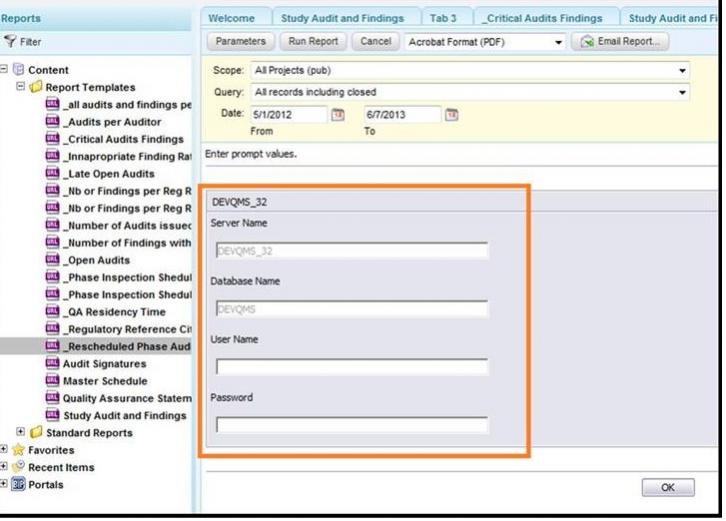726x521 pixels.
Task: Click the _QA Residency Time report icon
Action: 52,311
